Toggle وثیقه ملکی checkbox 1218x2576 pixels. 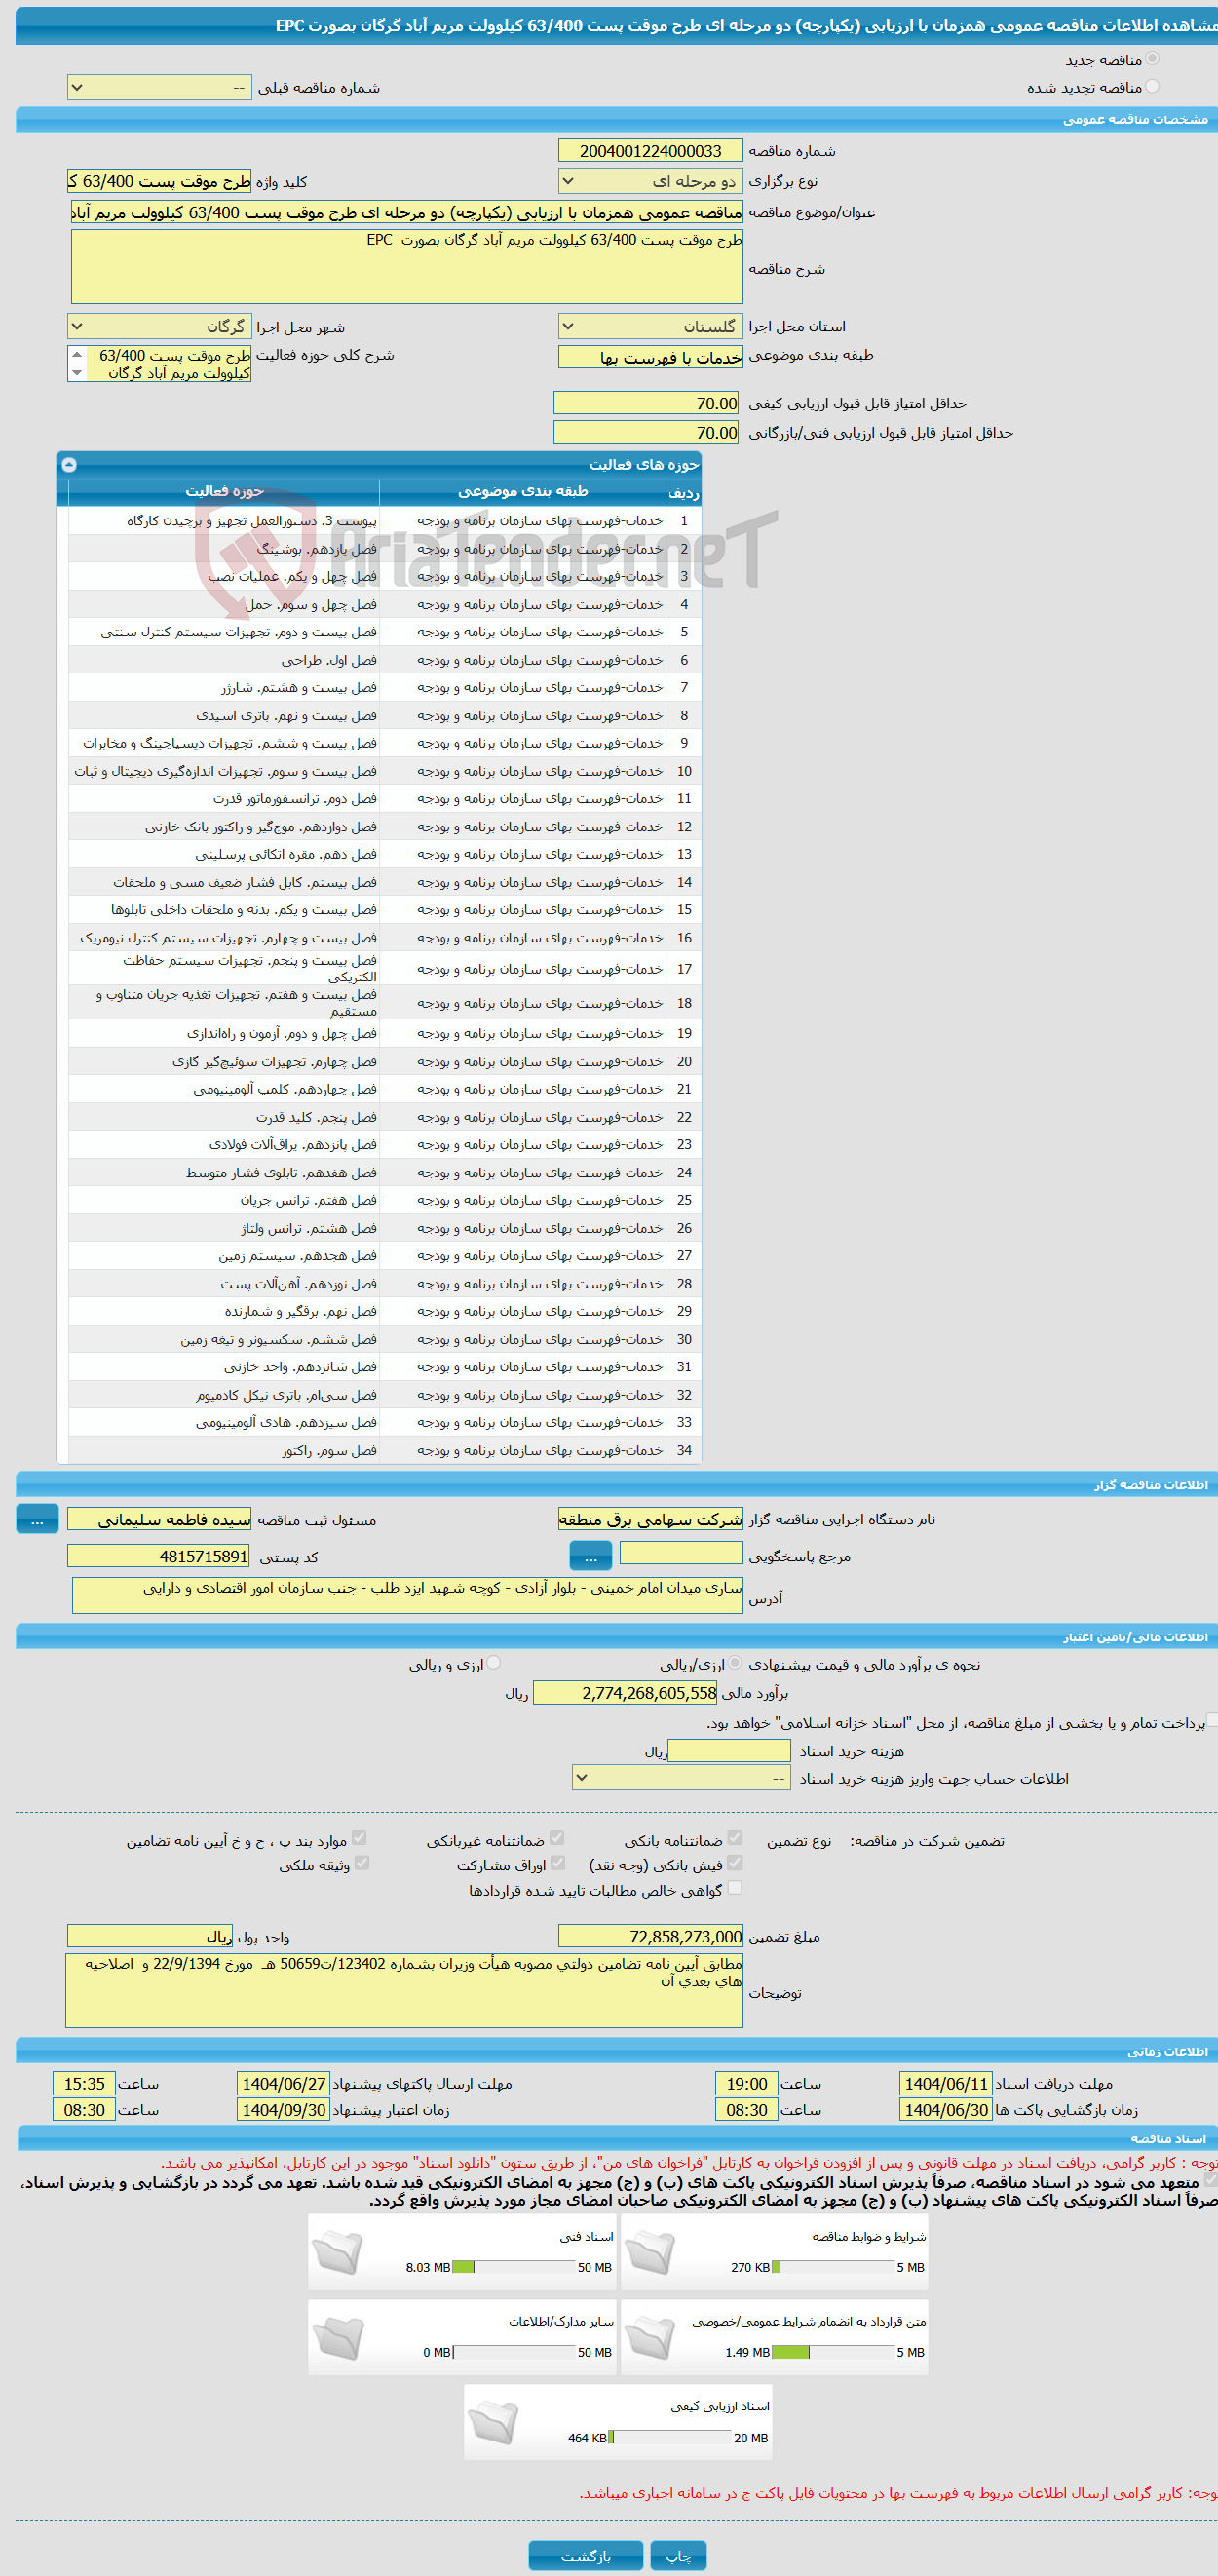click(361, 1863)
